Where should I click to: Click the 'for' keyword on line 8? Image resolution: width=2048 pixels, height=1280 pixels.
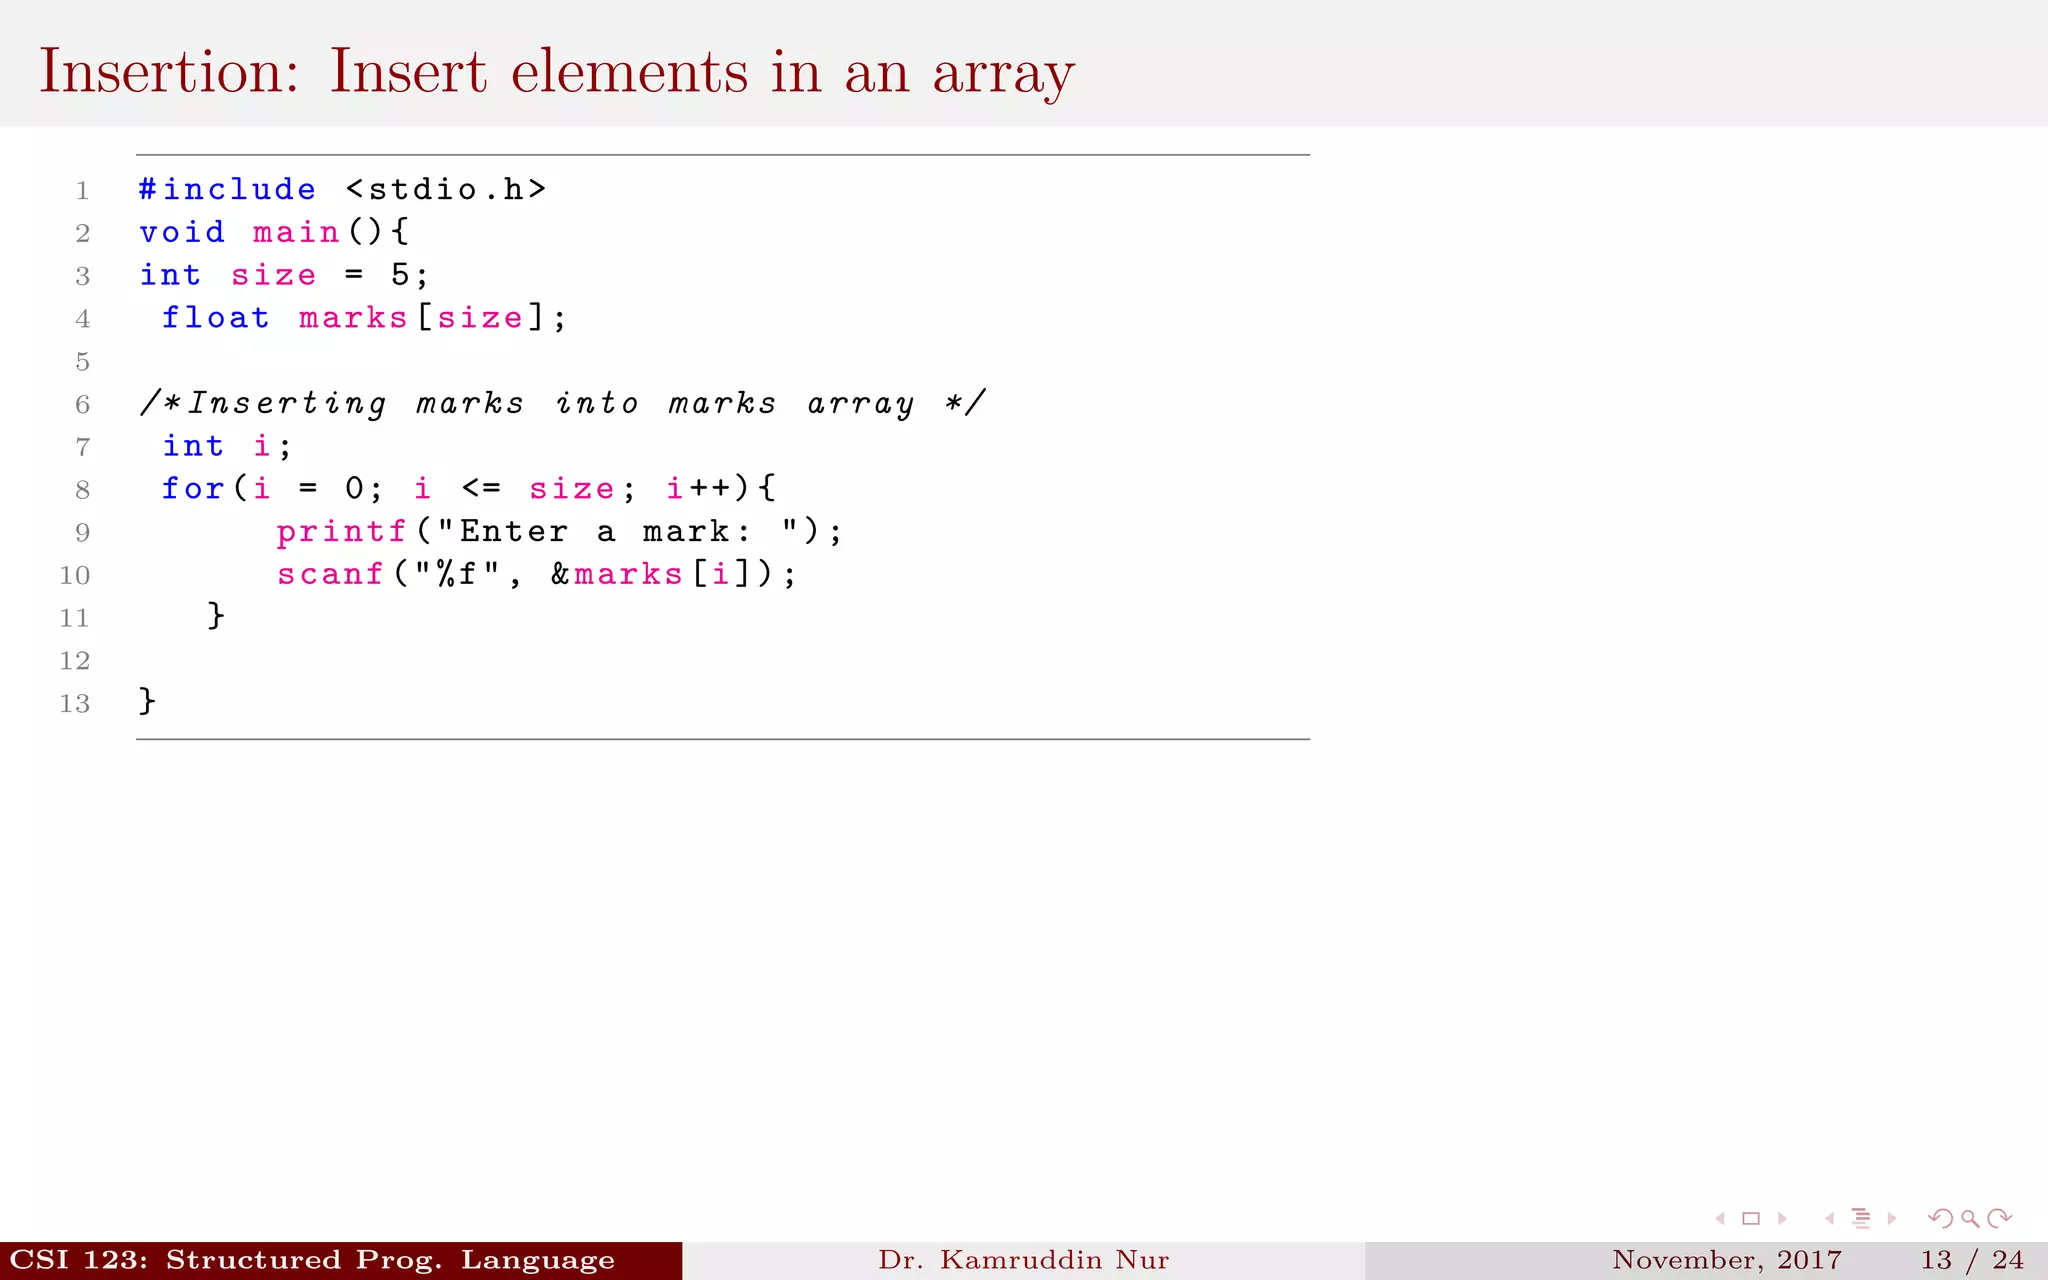pyautogui.click(x=193, y=489)
